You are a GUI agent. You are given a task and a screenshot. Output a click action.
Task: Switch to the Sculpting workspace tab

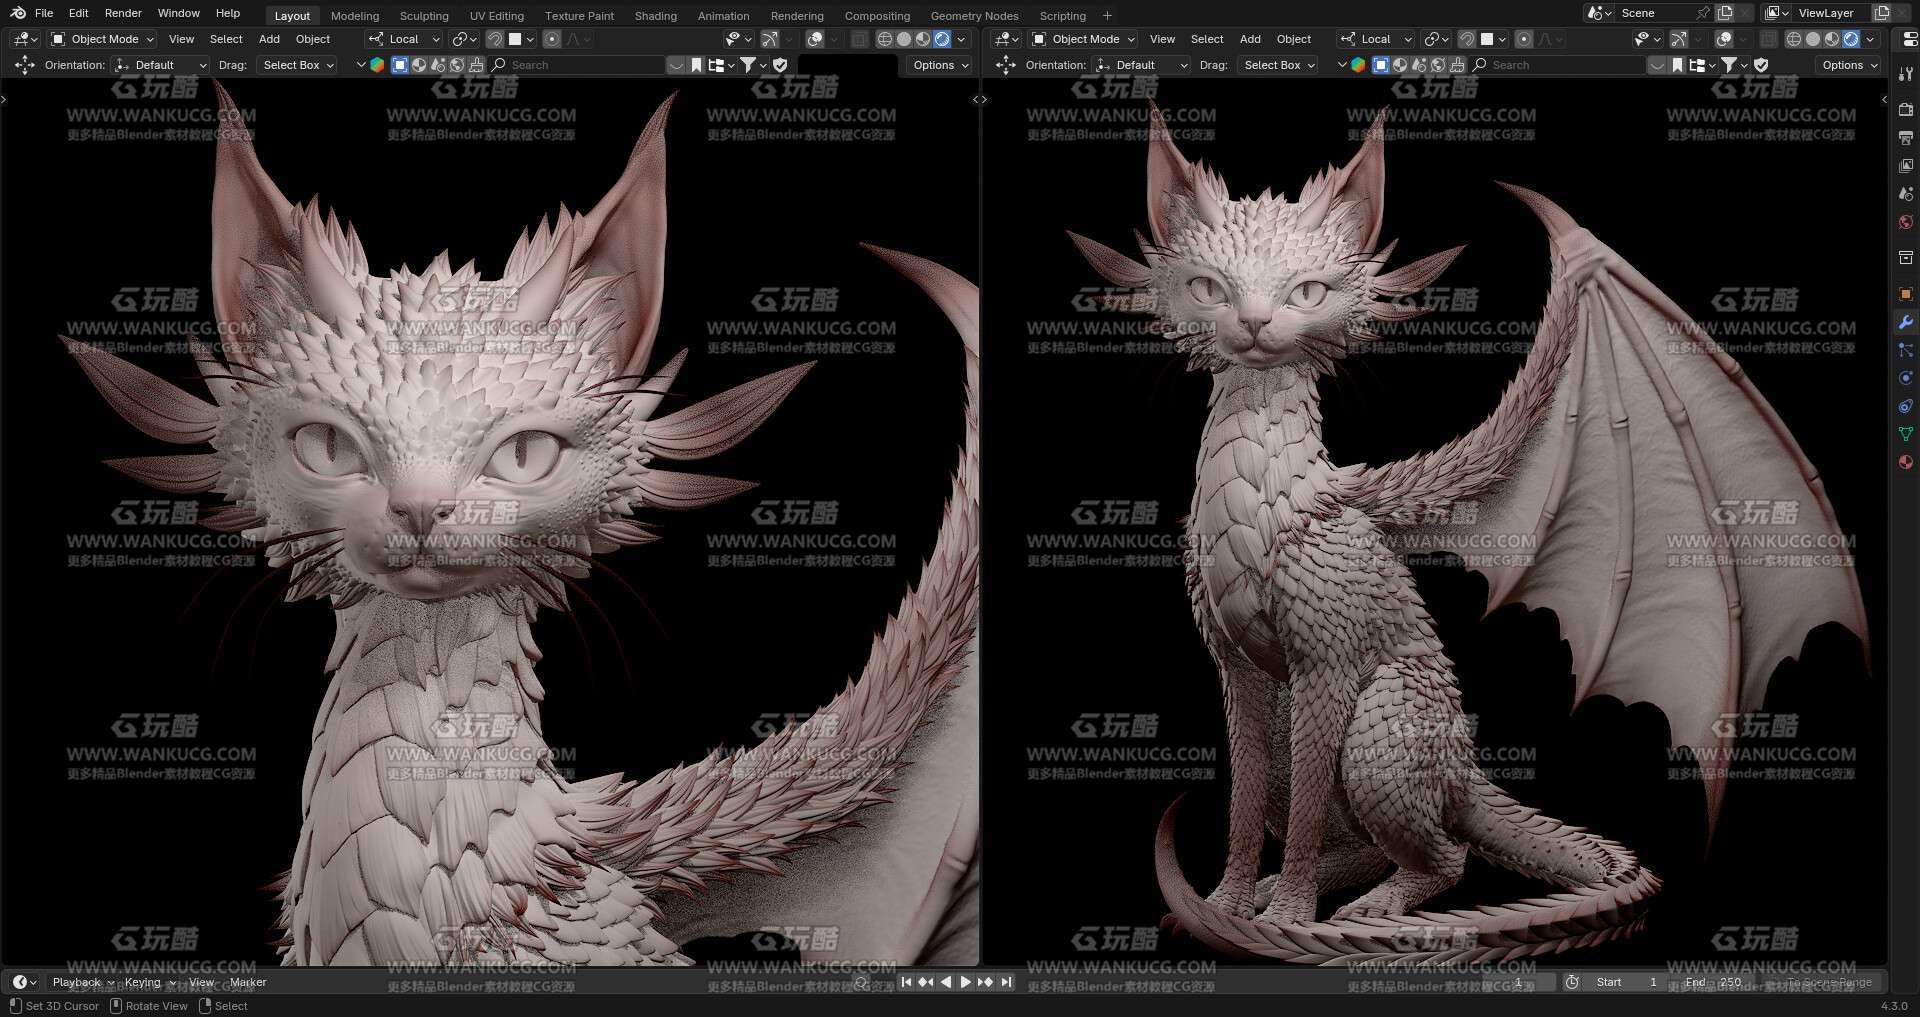click(424, 16)
